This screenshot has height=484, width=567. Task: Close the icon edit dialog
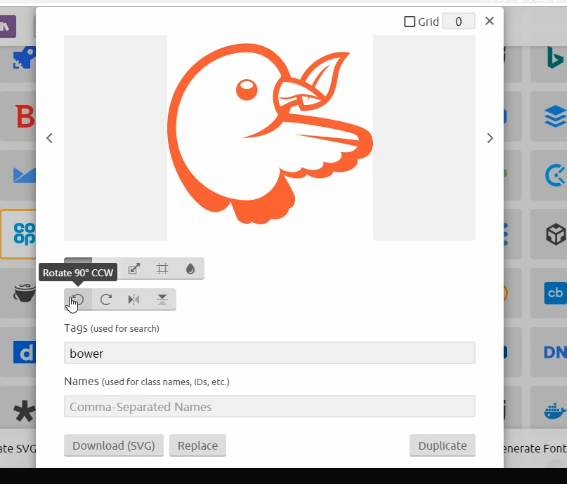(490, 21)
